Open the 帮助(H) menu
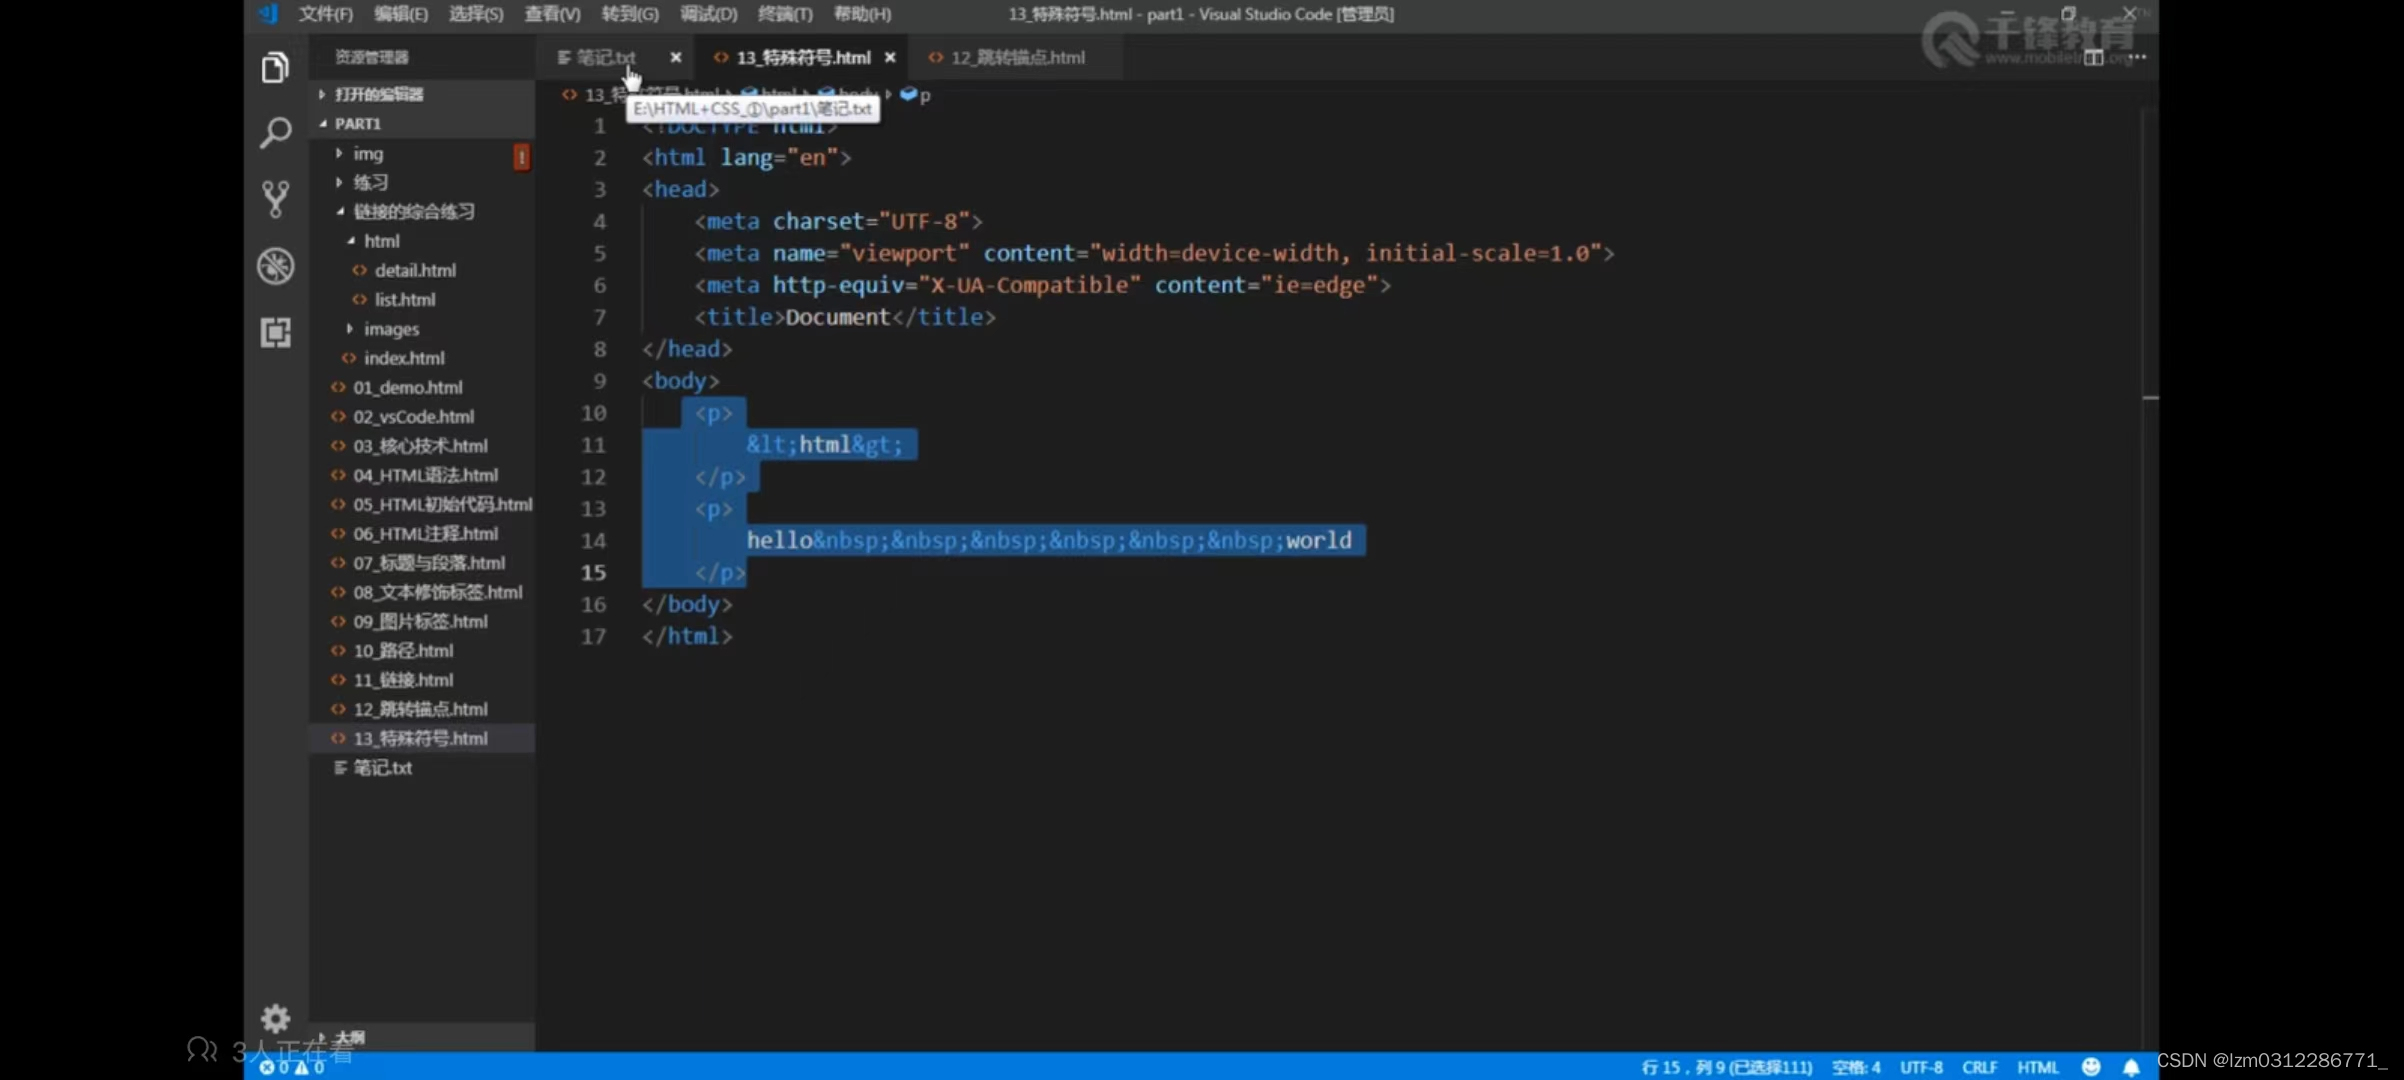The image size is (2404, 1080). pos(862,14)
